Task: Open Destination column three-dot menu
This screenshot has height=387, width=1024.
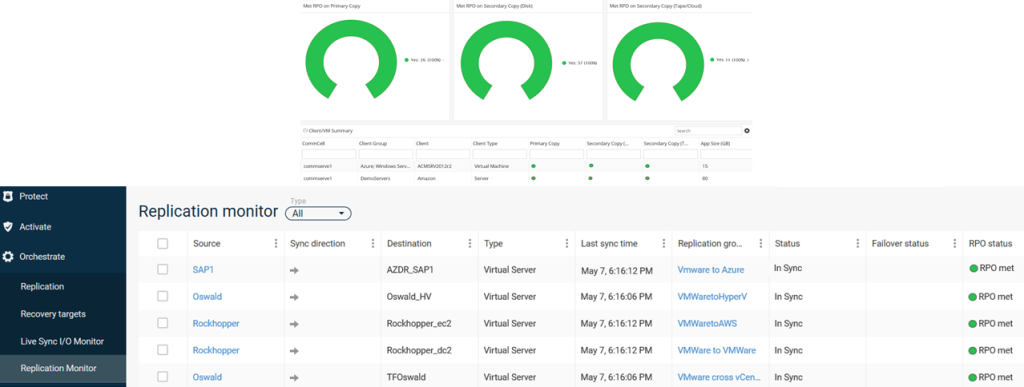Action: pyautogui.click(x=470, y=243)
